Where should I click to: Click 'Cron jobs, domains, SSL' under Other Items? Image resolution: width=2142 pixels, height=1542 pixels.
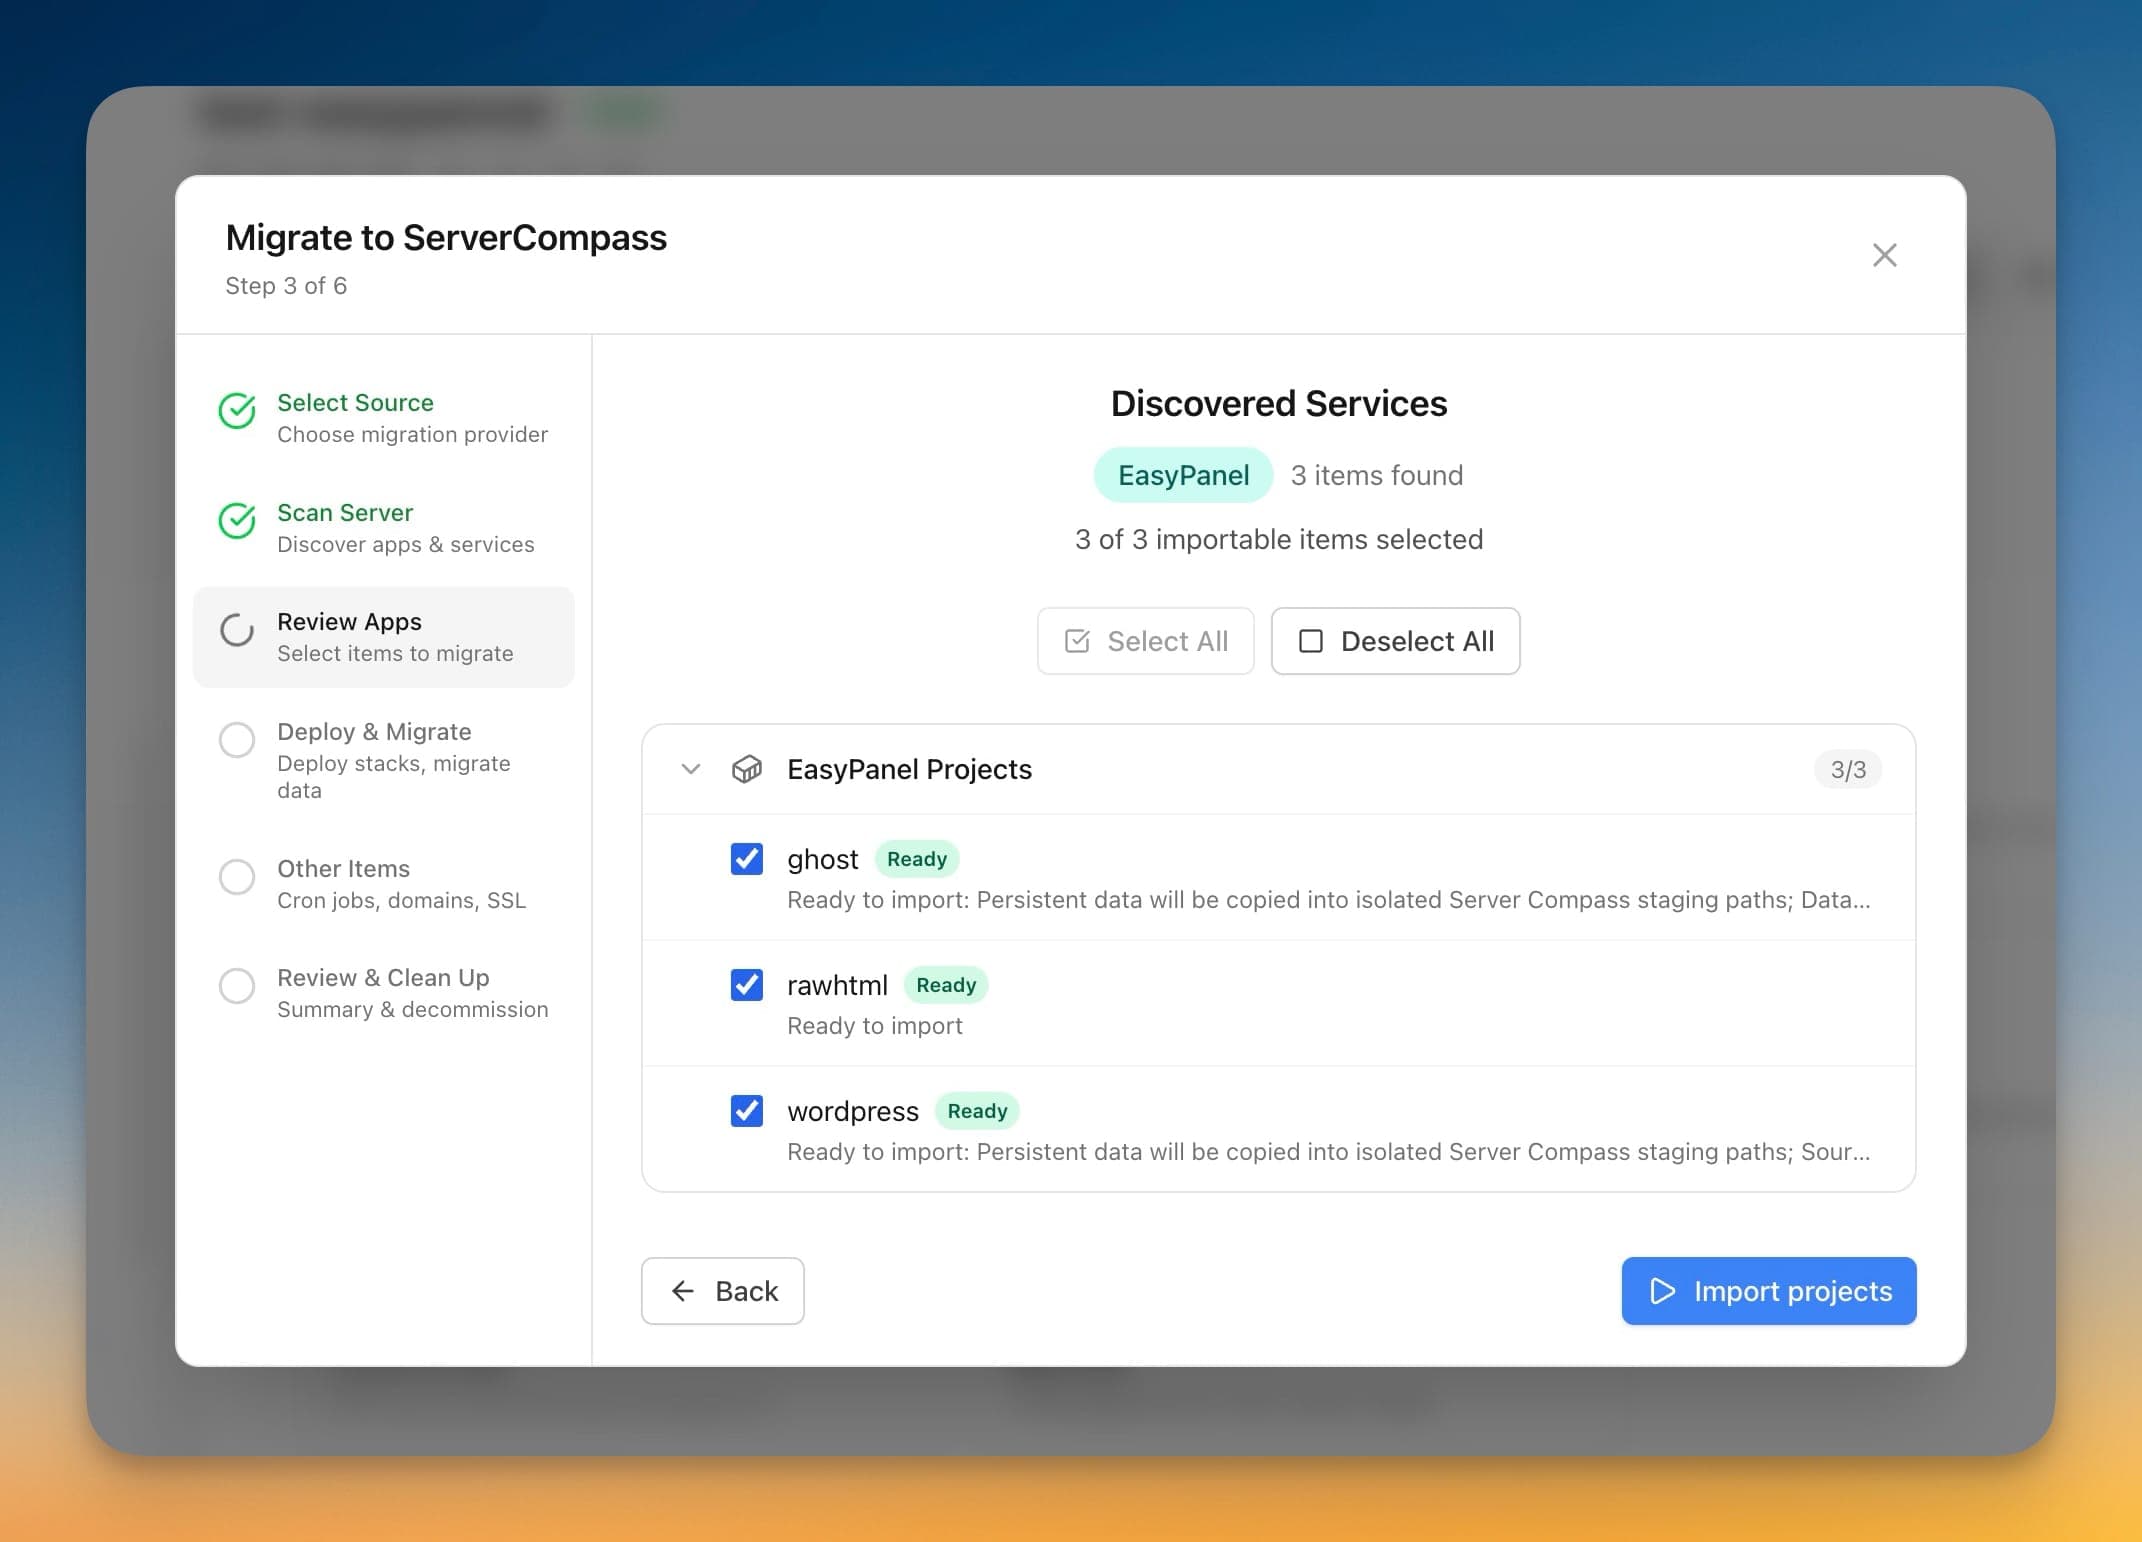coord(401,900)
